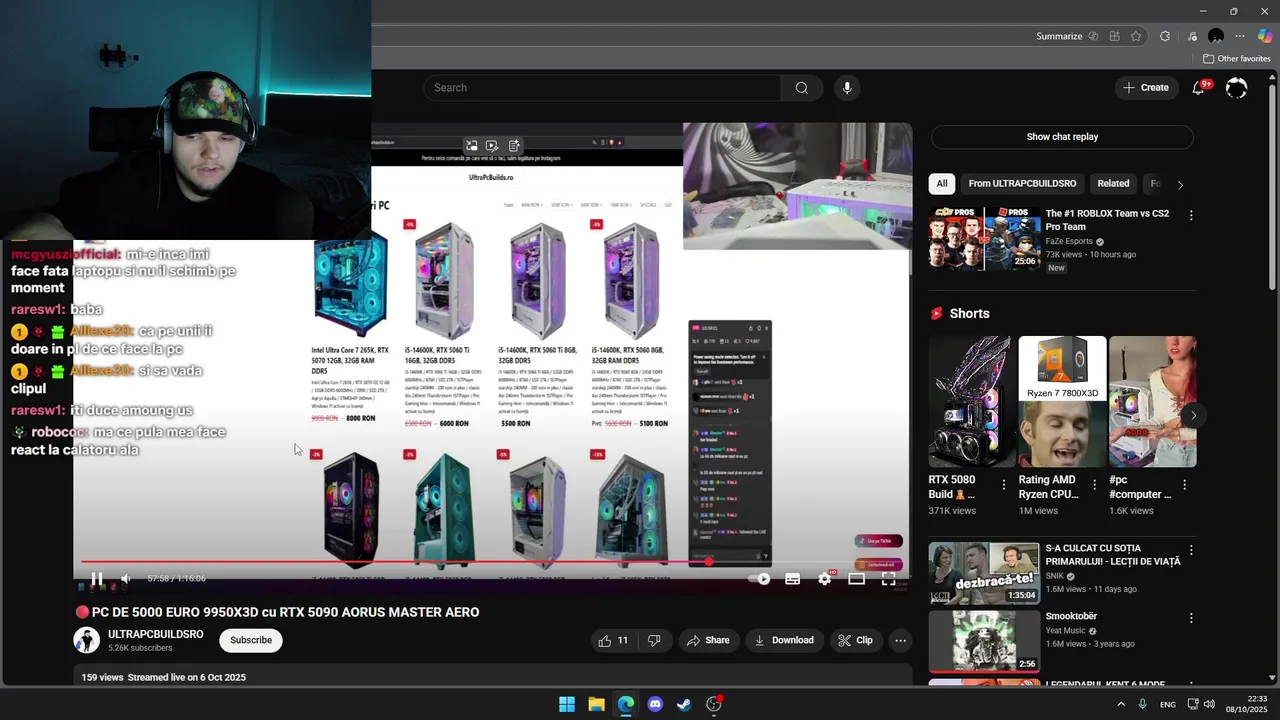Switch to theater mode
Screen dimensions: 1280x720
pyautogui.click(x=856, y=578)
